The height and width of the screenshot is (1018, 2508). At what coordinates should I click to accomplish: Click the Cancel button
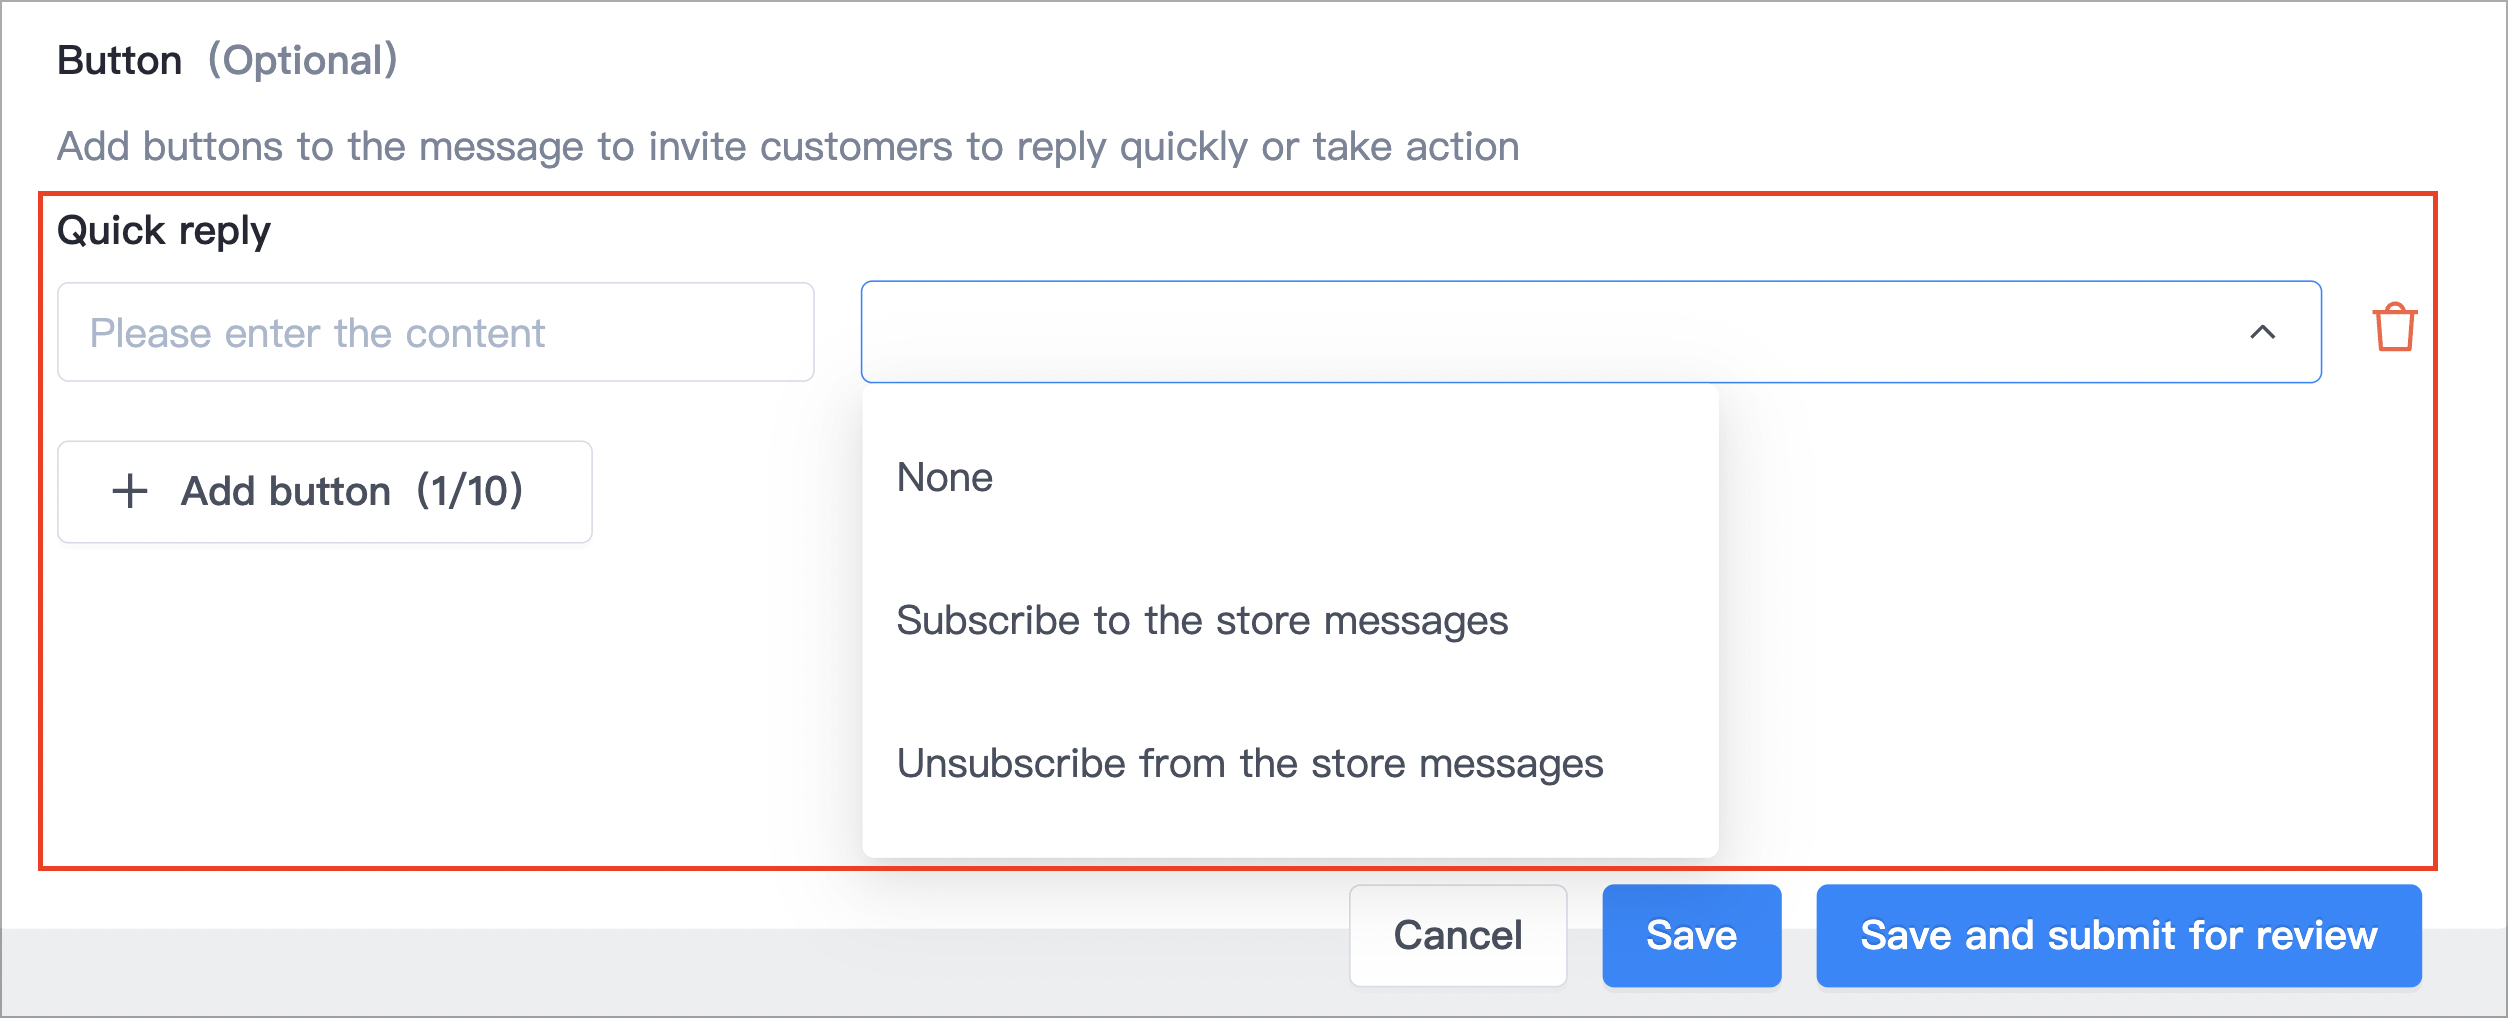pyautogui.click(x=1458, y=935)
